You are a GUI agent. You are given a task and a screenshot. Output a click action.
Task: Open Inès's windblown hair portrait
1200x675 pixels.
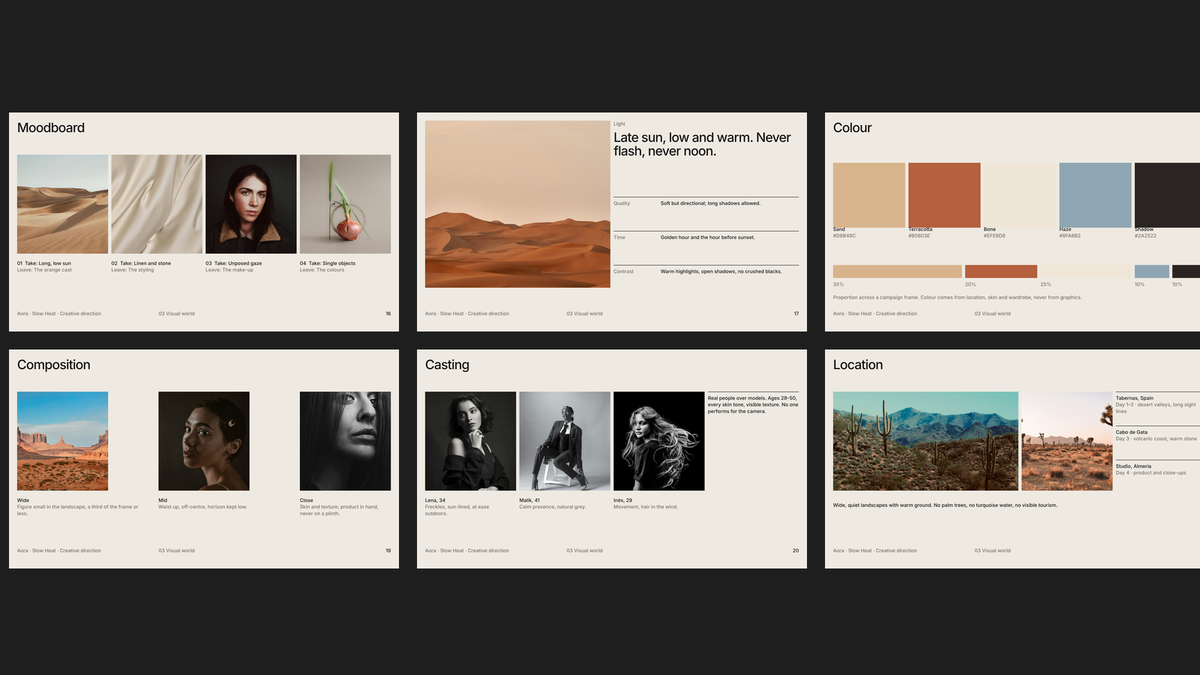[x=659, y=441]
